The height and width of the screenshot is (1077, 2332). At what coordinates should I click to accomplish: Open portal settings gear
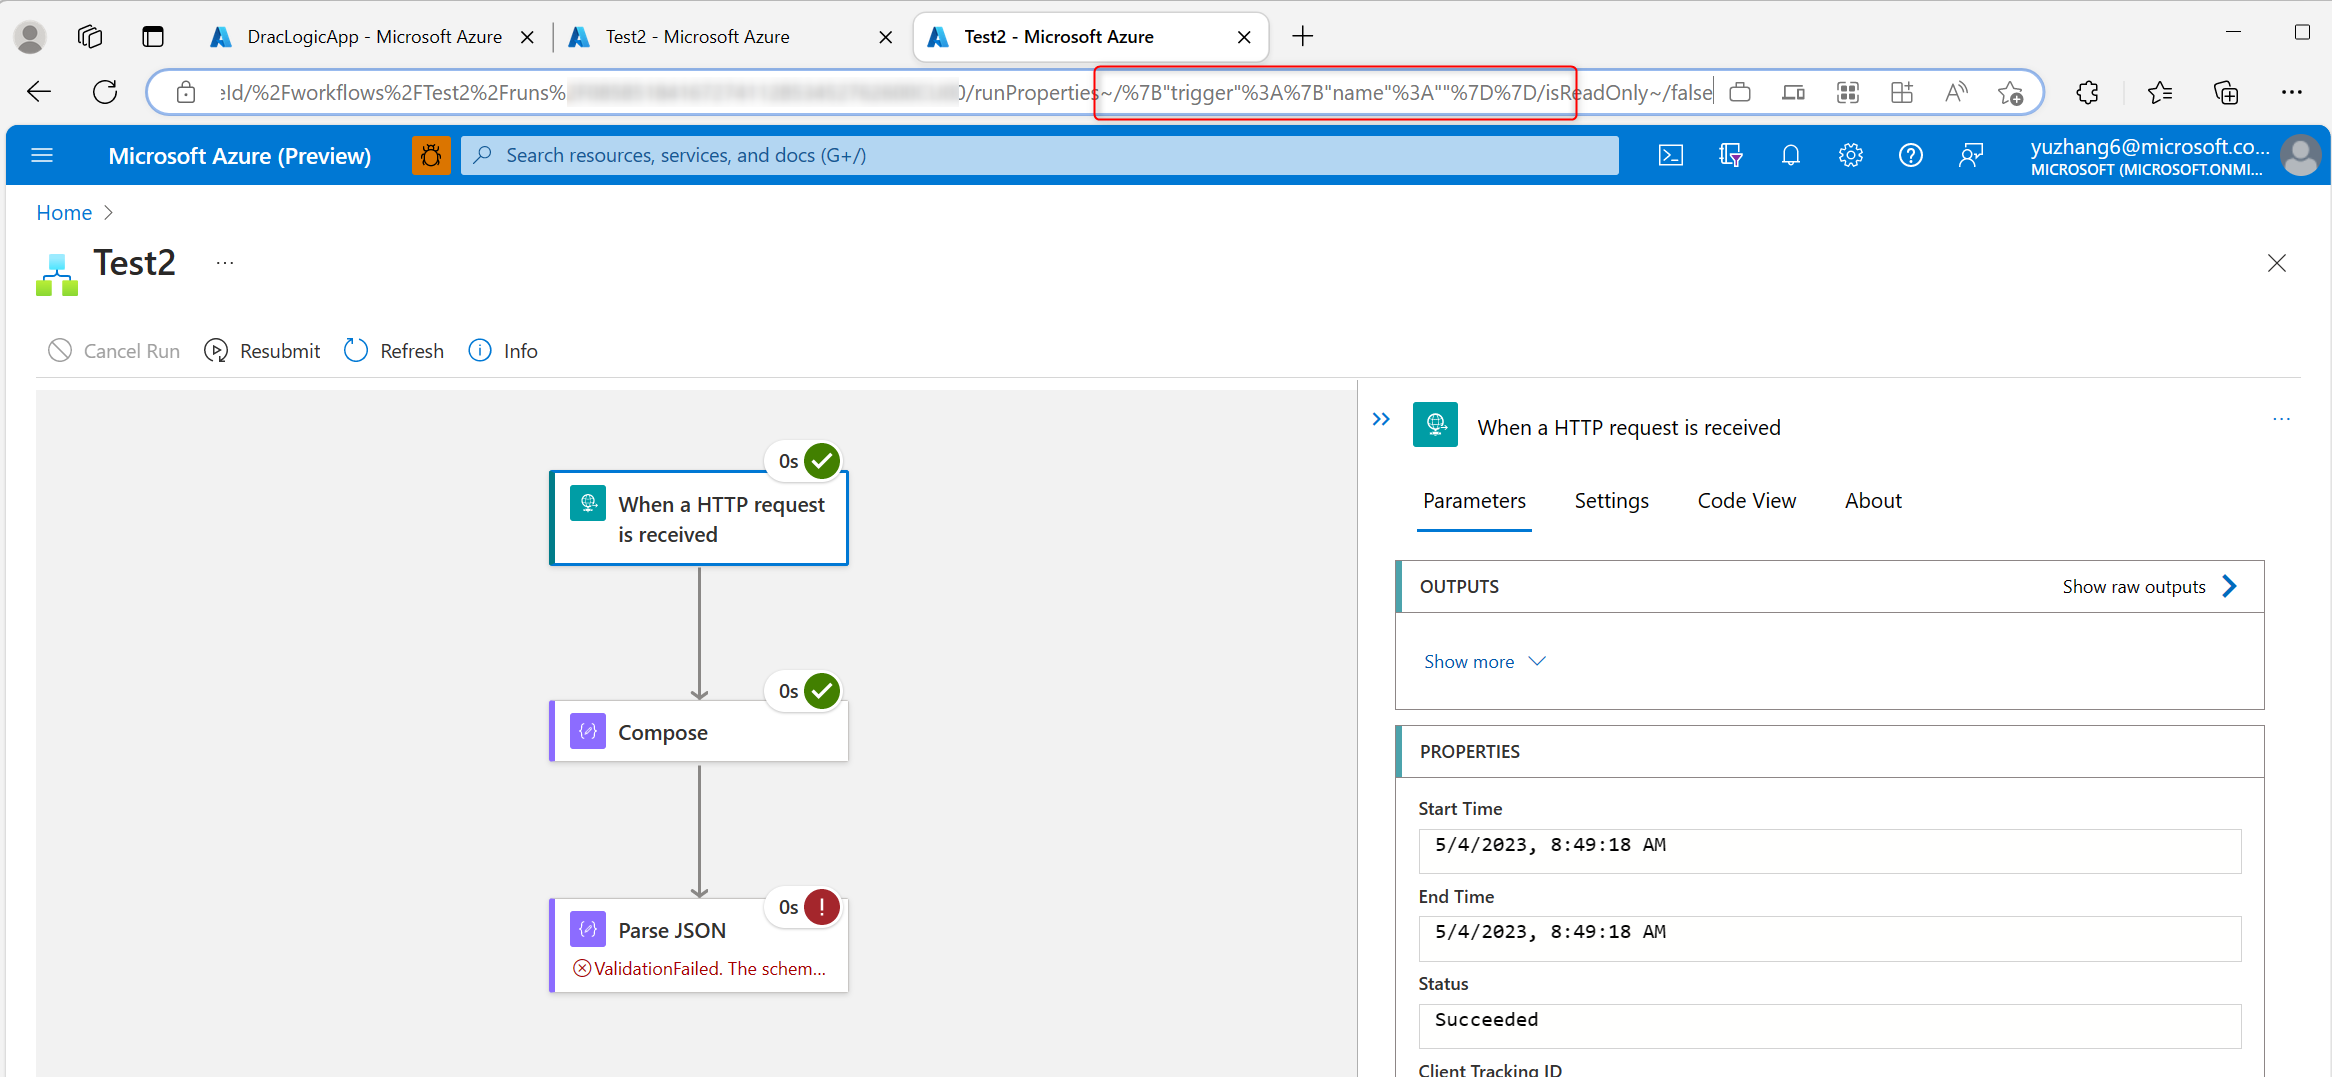tap(1850, 155)
